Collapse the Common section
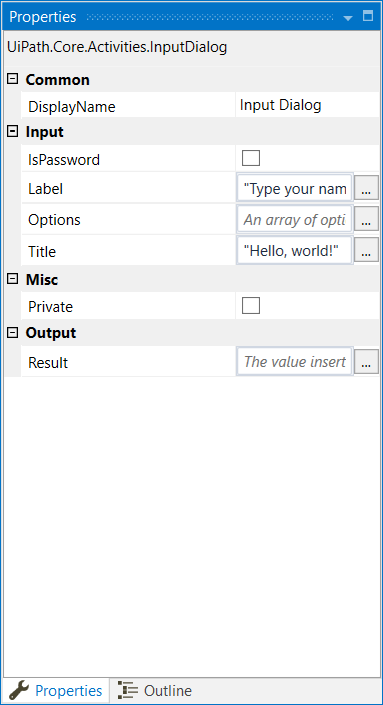The width and height of the screenshot is (383, 705). click(x=13, y=79)
